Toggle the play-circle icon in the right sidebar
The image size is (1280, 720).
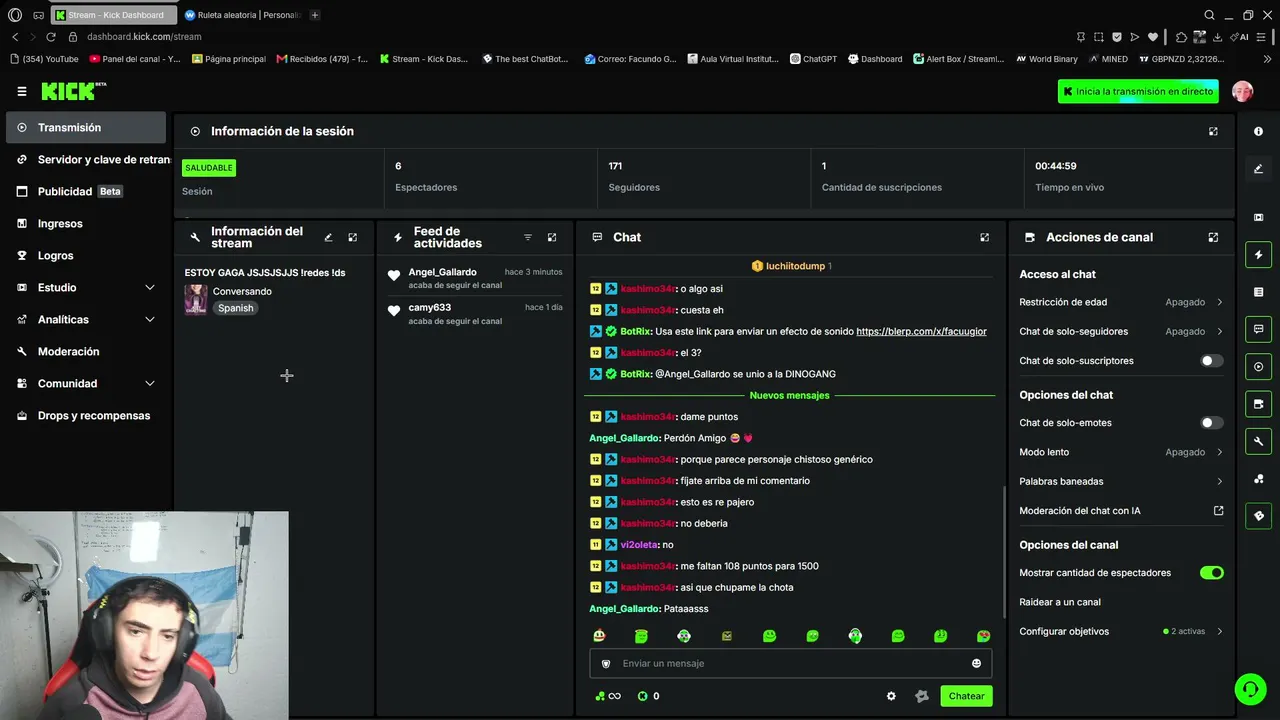1258,367
